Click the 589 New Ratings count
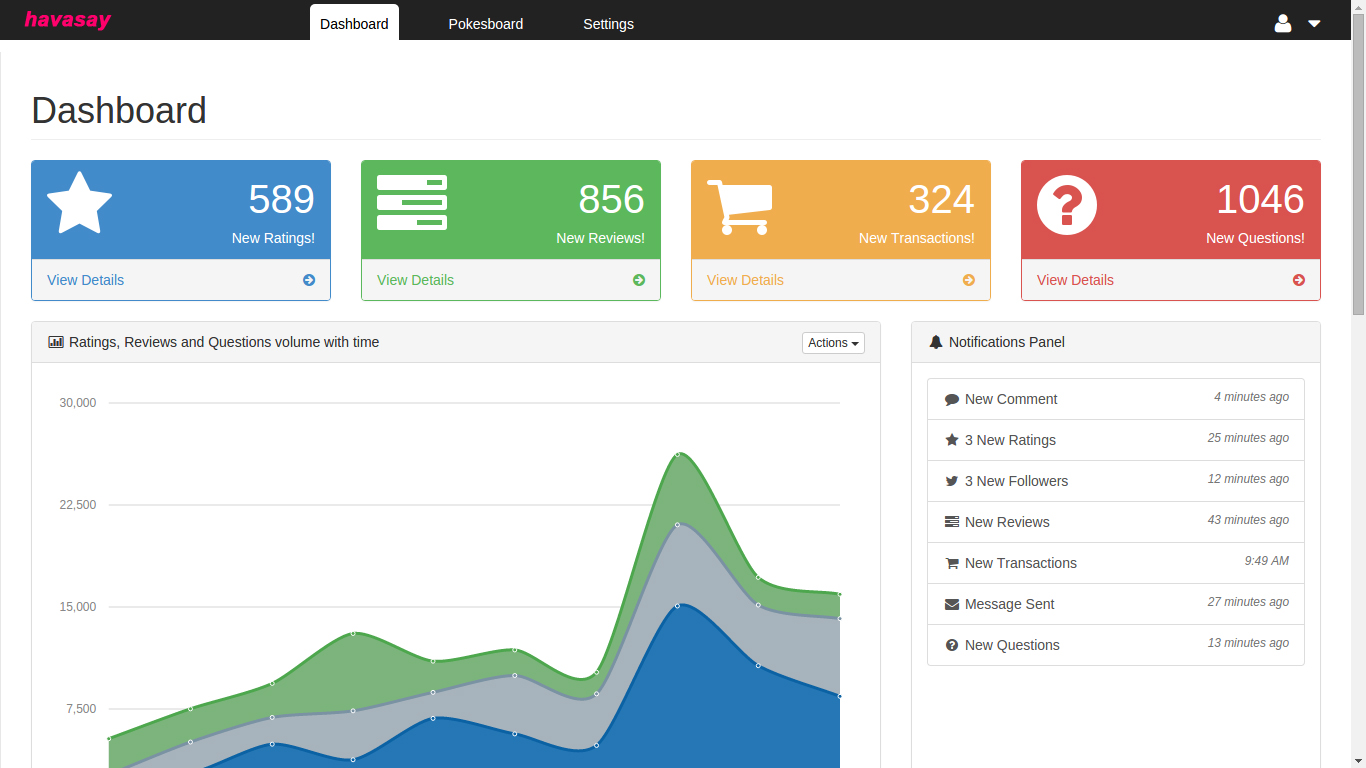This screenshot has width=1366, height=768. tap(281, 199)
